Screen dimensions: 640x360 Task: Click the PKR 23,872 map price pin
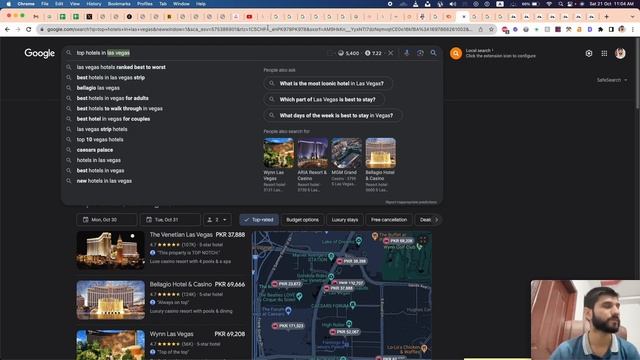tap(287, 284)
